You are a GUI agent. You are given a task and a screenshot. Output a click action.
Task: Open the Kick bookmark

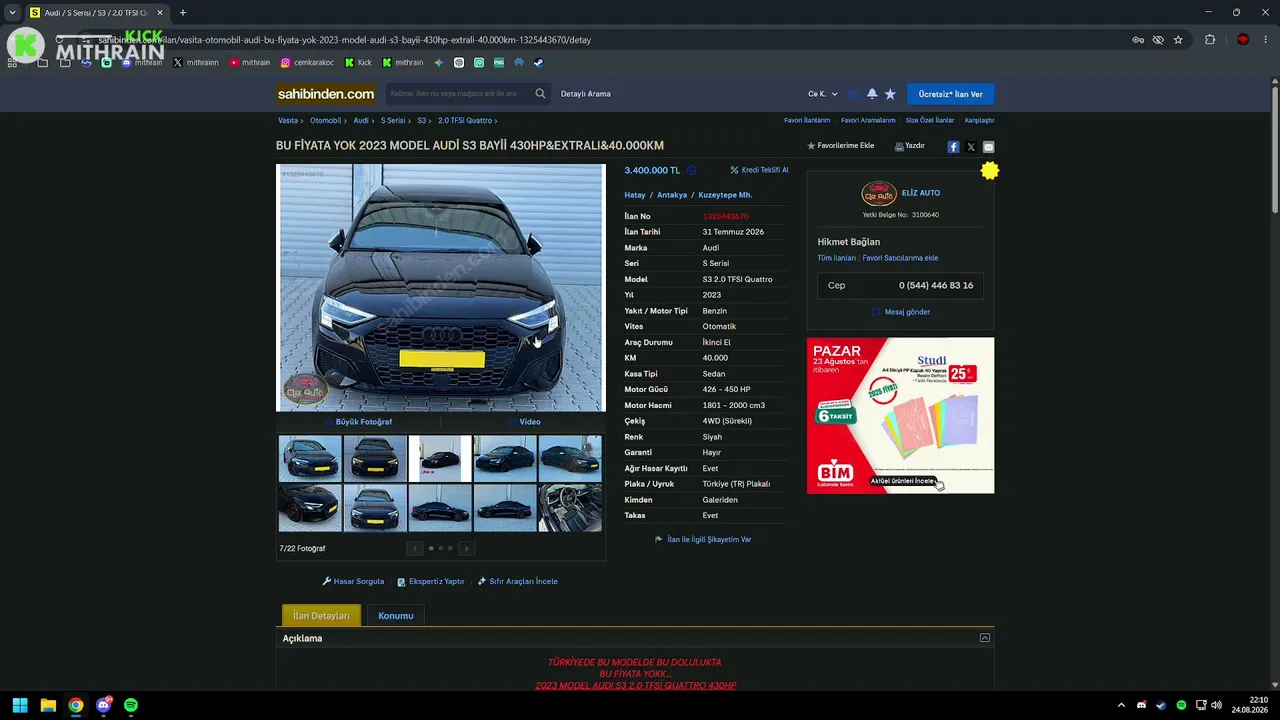point(358,63)
